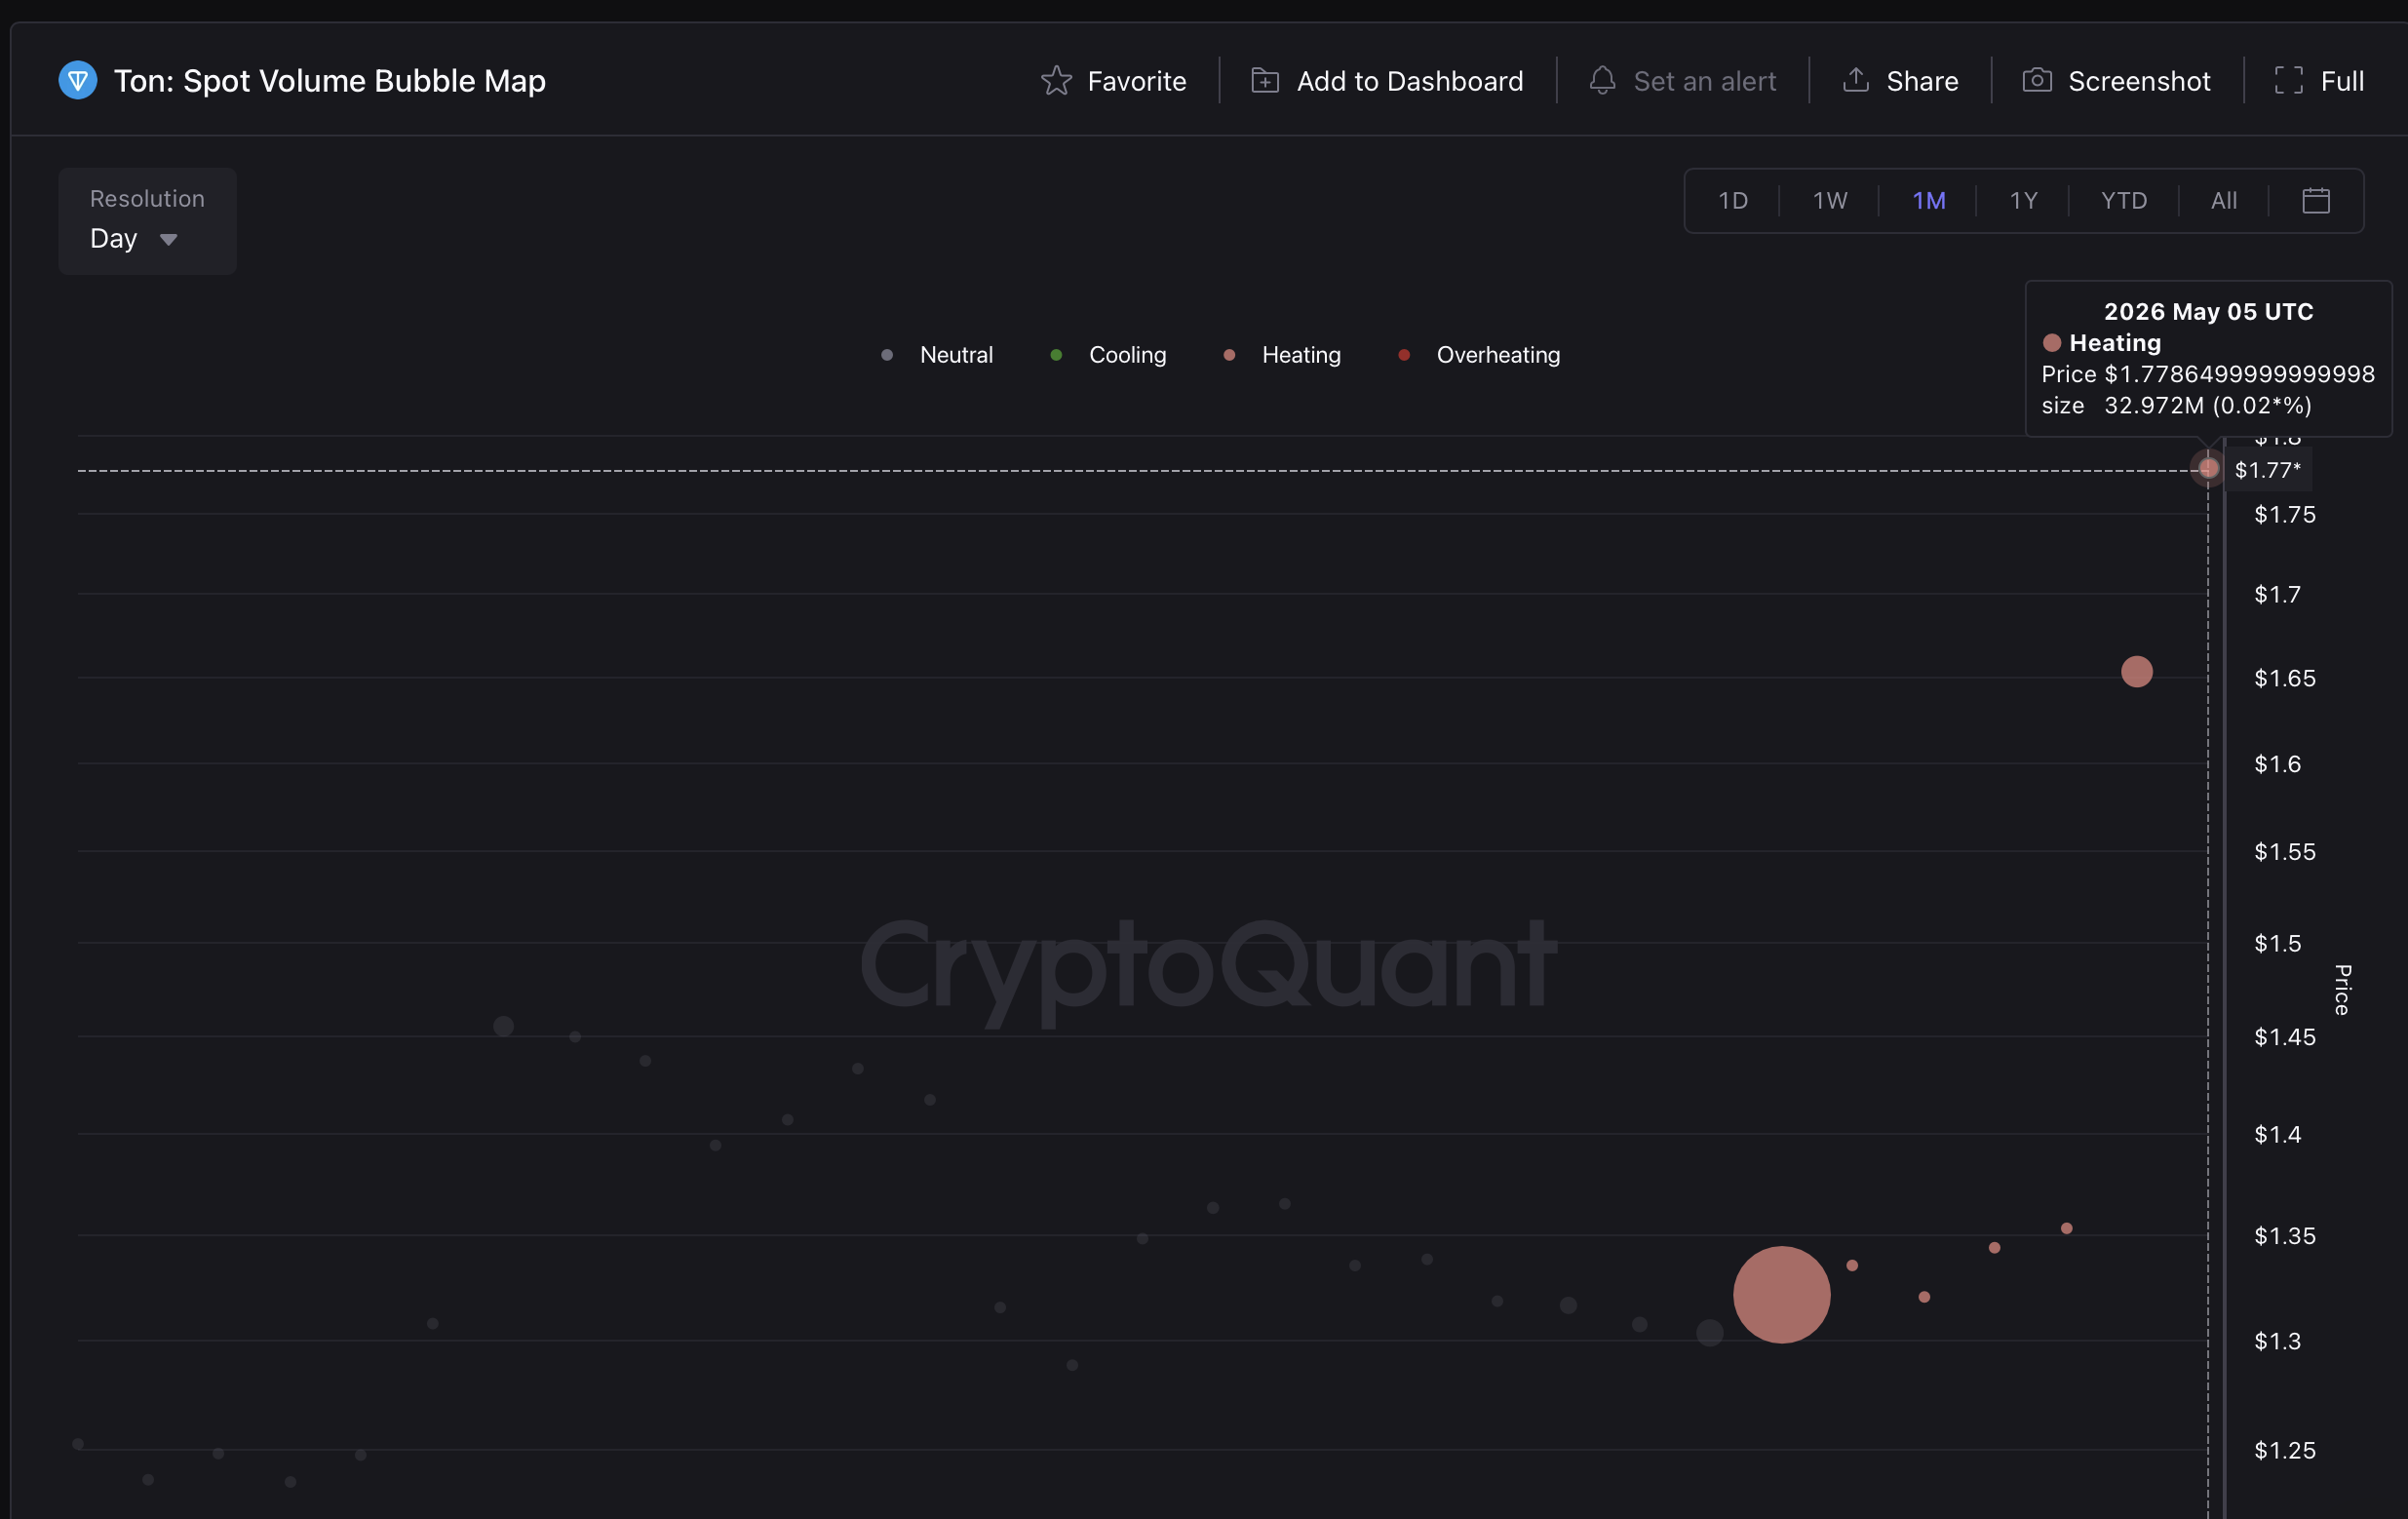Click the Favorite star icon

click(x=1056, y=80)
